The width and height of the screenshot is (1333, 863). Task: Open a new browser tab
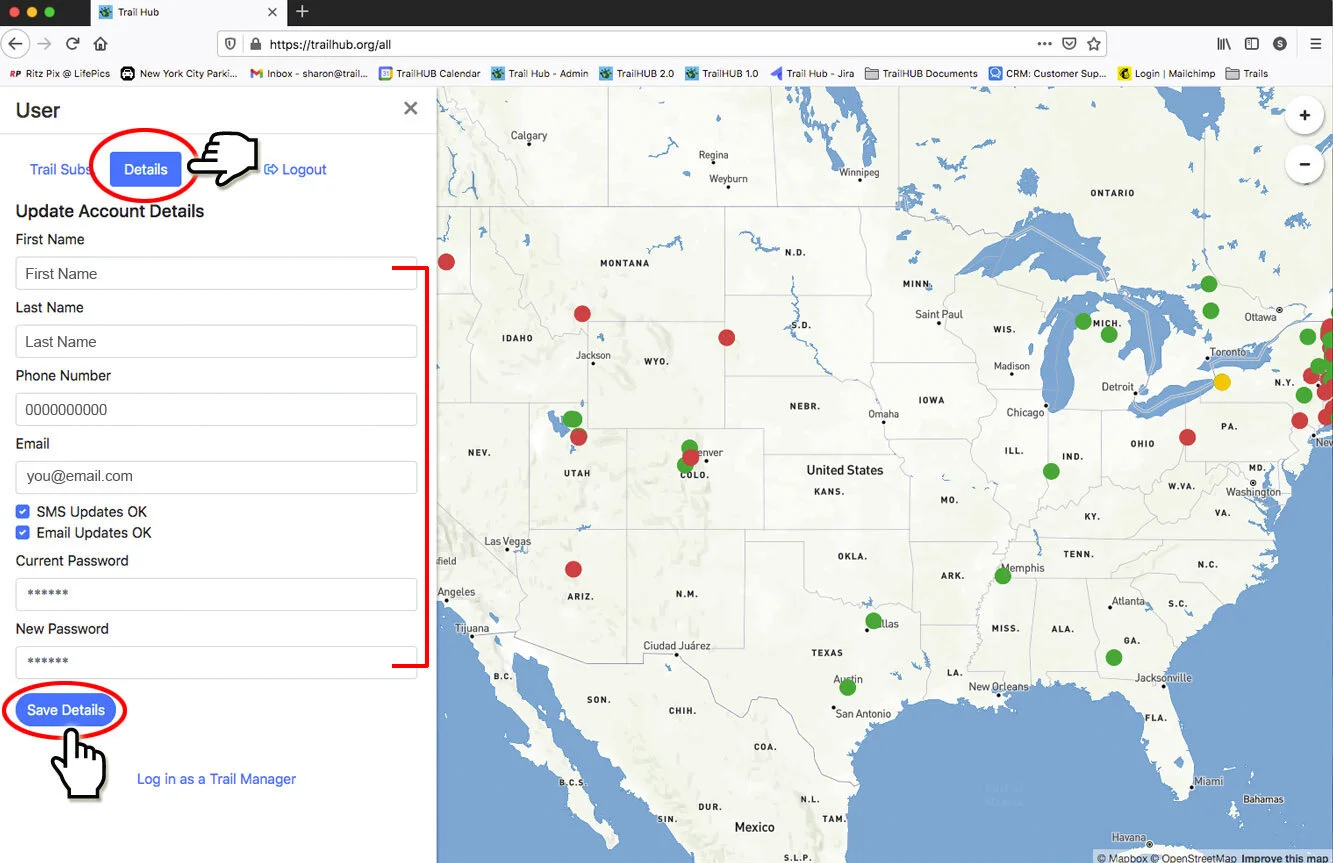tap(303, 12)
